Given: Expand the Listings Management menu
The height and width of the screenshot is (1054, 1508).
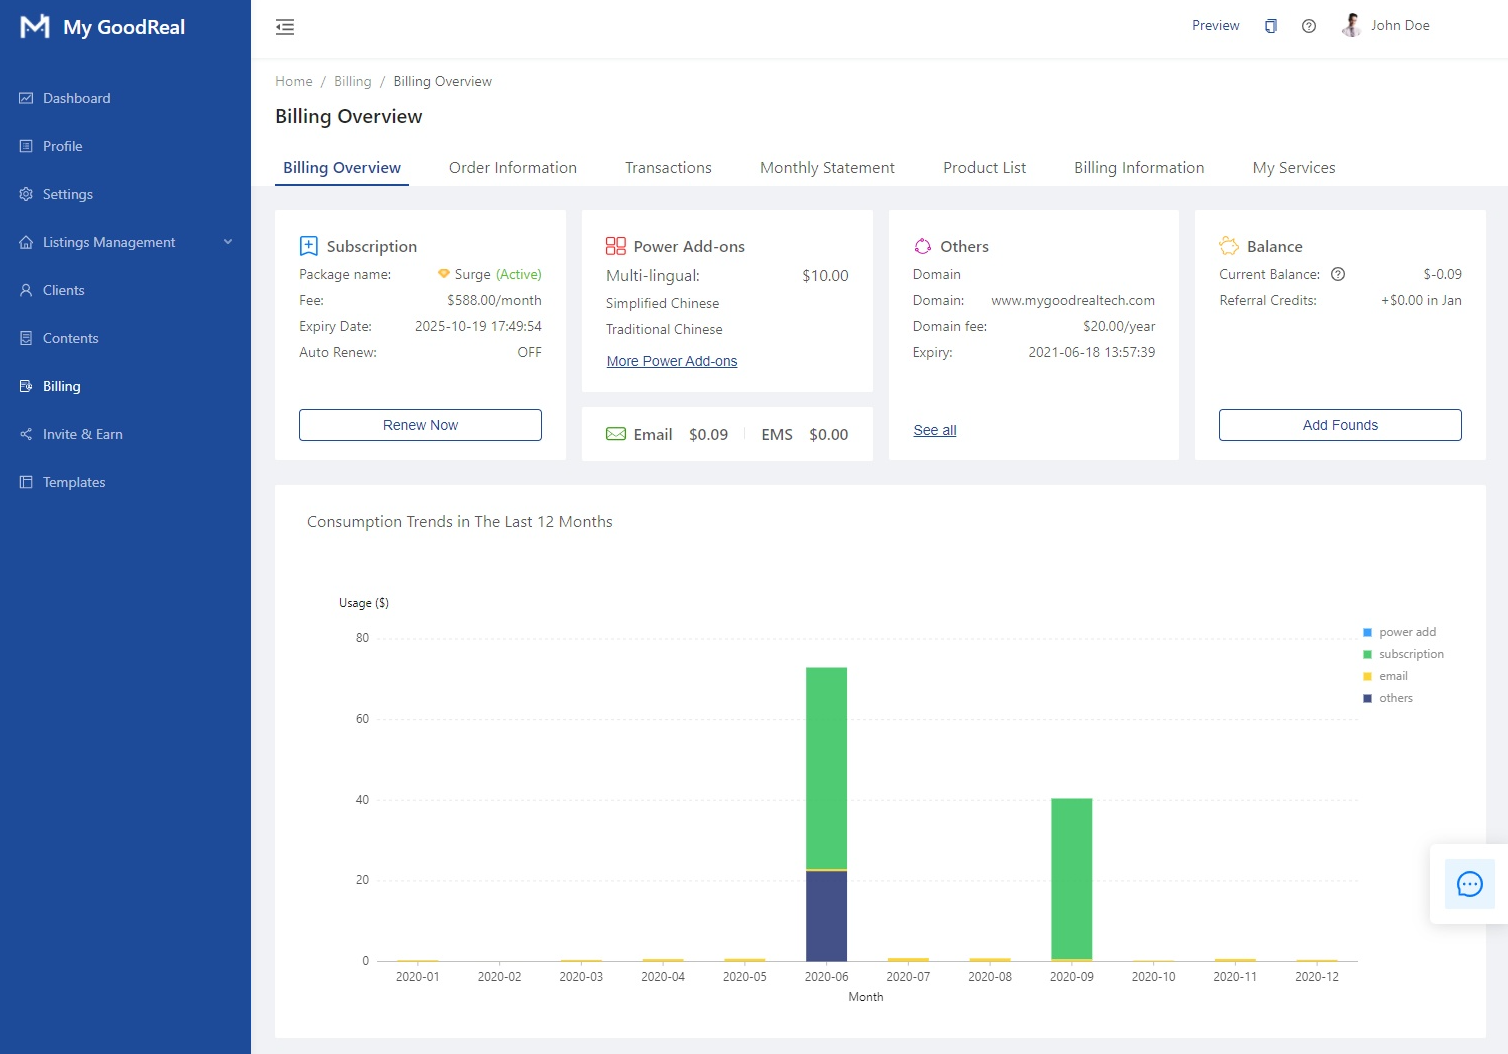Looking at the screenshot, I should pos(228,242).
